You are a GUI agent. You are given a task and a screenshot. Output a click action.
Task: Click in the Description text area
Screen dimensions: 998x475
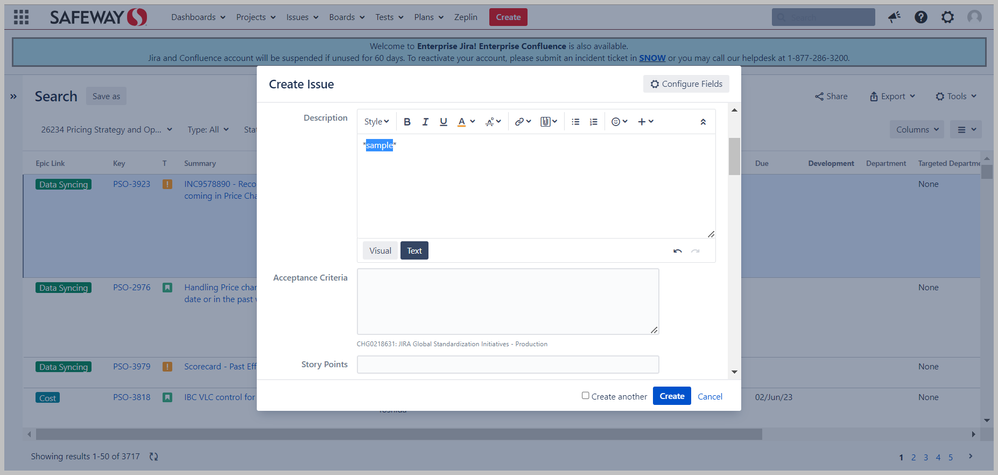(x=536, y=186)
